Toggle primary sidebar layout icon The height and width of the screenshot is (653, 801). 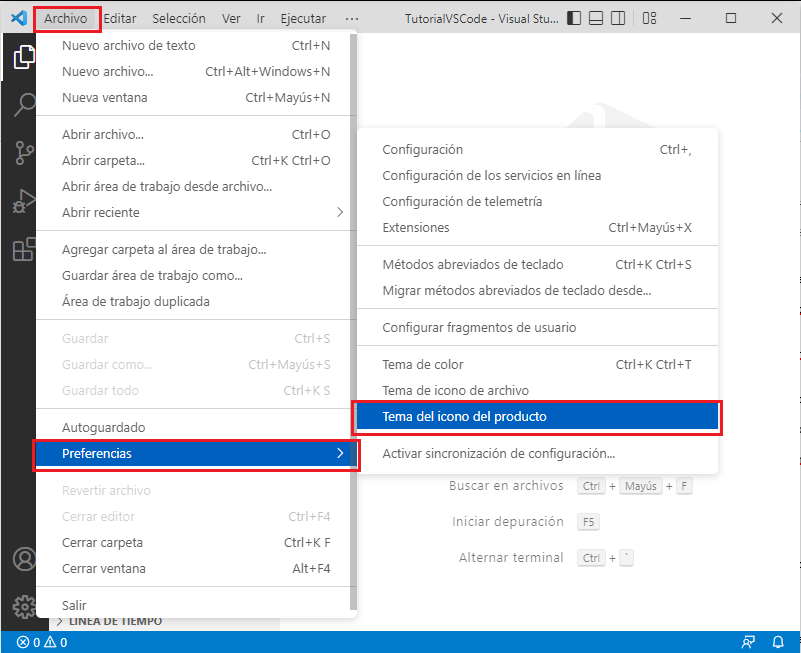pos(574,18)
